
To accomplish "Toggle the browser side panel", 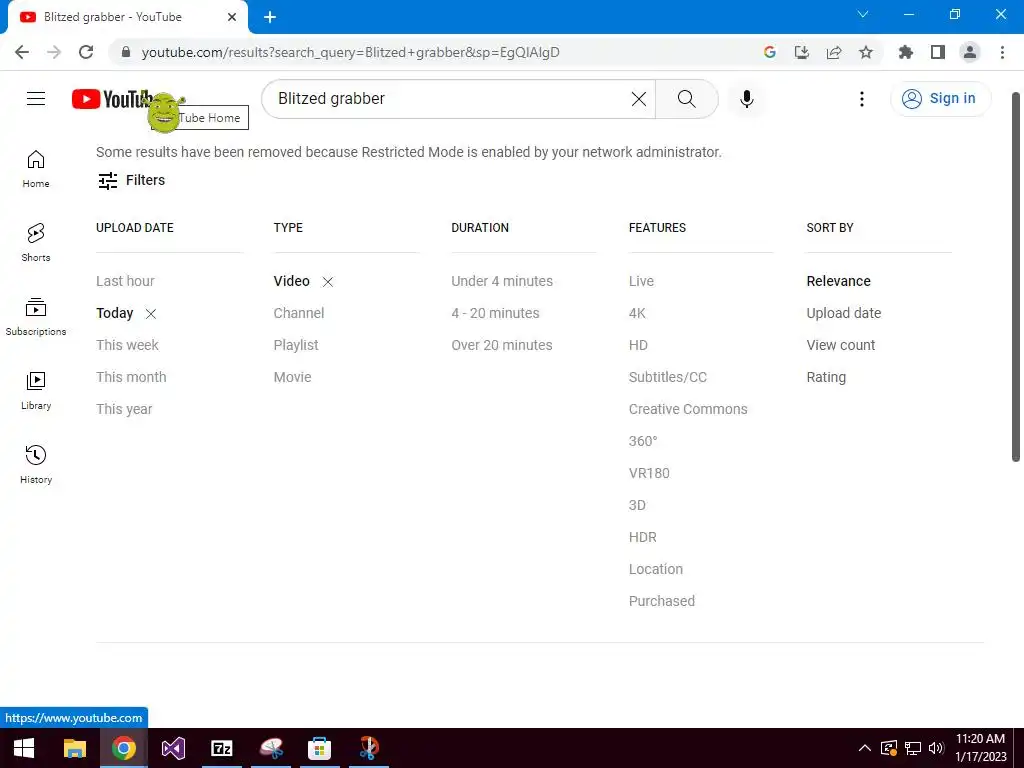I will 938,52.
